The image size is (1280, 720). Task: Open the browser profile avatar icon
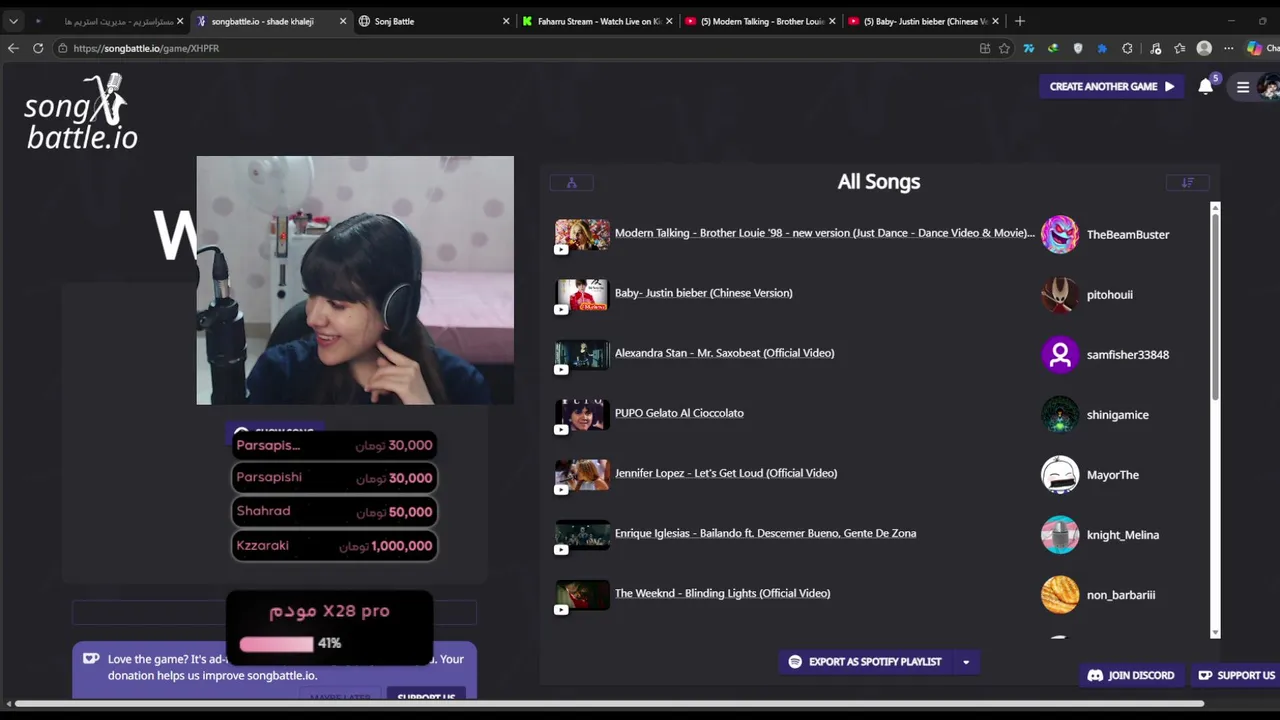point(1204,48)
